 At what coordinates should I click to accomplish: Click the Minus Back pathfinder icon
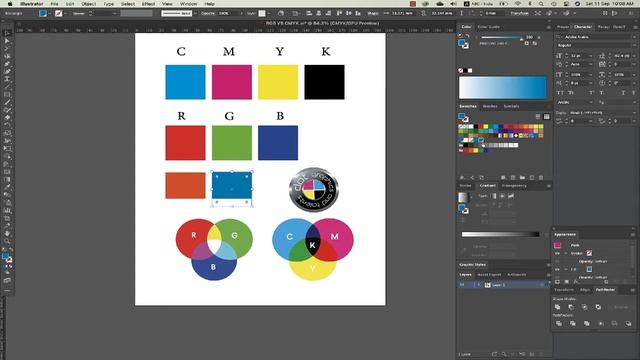tap(628, 323)
